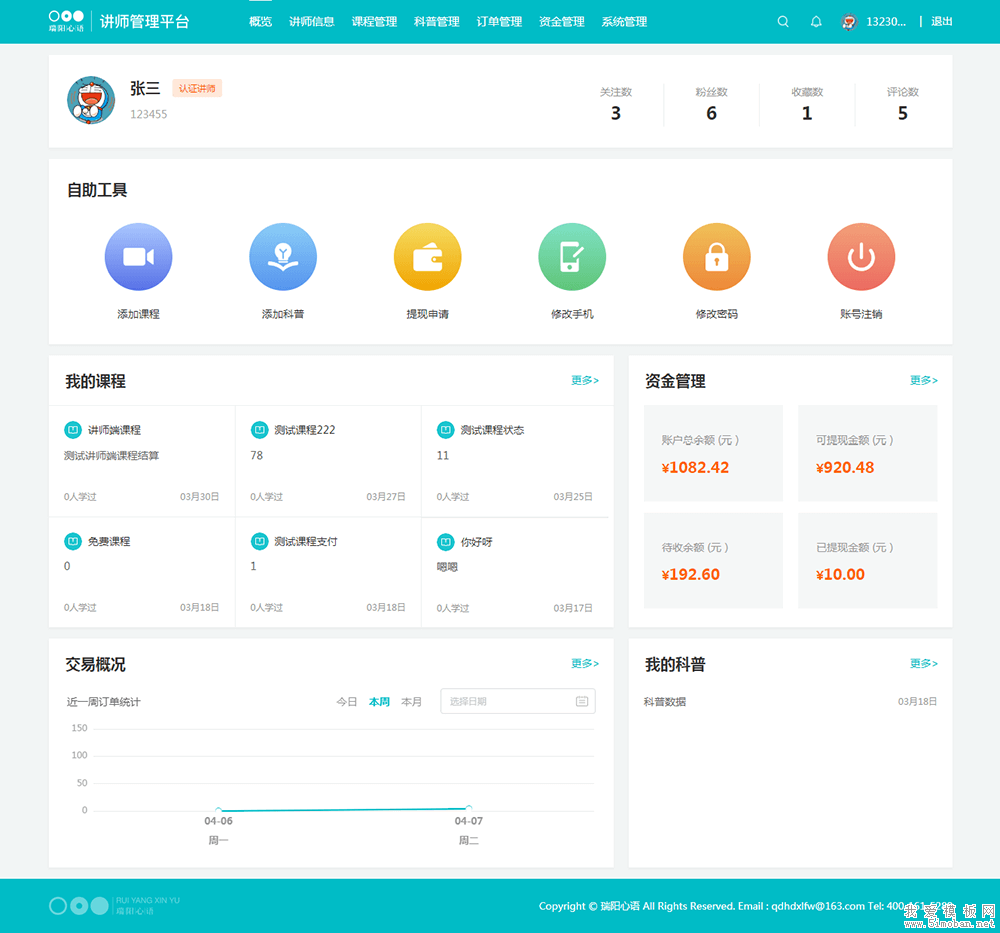Click the 退出 logout link
This screenshot has width=1000, height=933.
tap(942, 22)
